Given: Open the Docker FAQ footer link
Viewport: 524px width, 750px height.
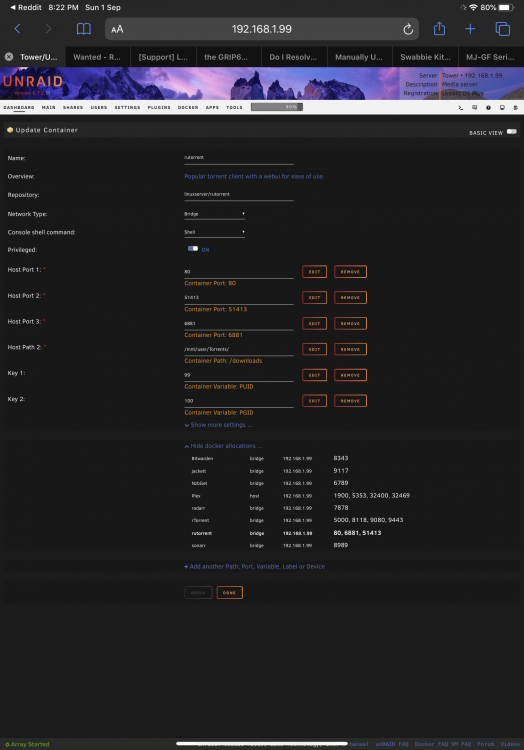Looking at the screenshot, I should 432,744.
